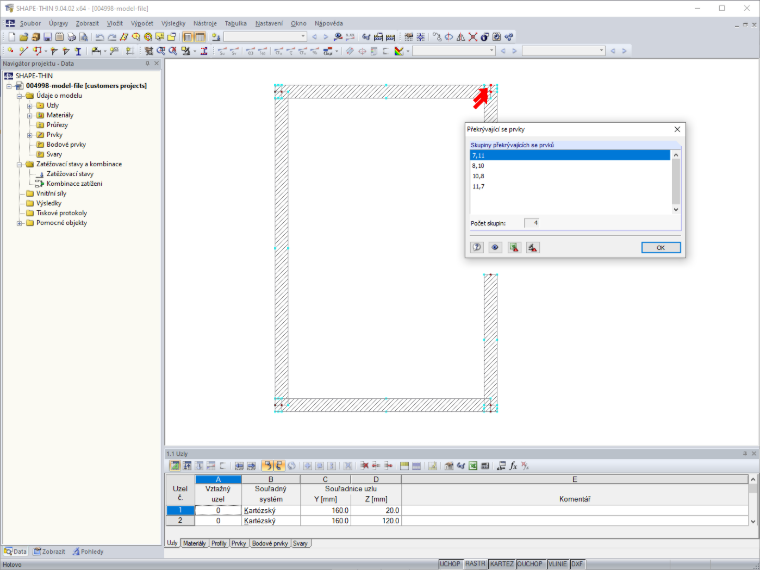This screenshot has width=760, height=570.
Task: Select the Průřezy tree item
Action: click(57, 125)
